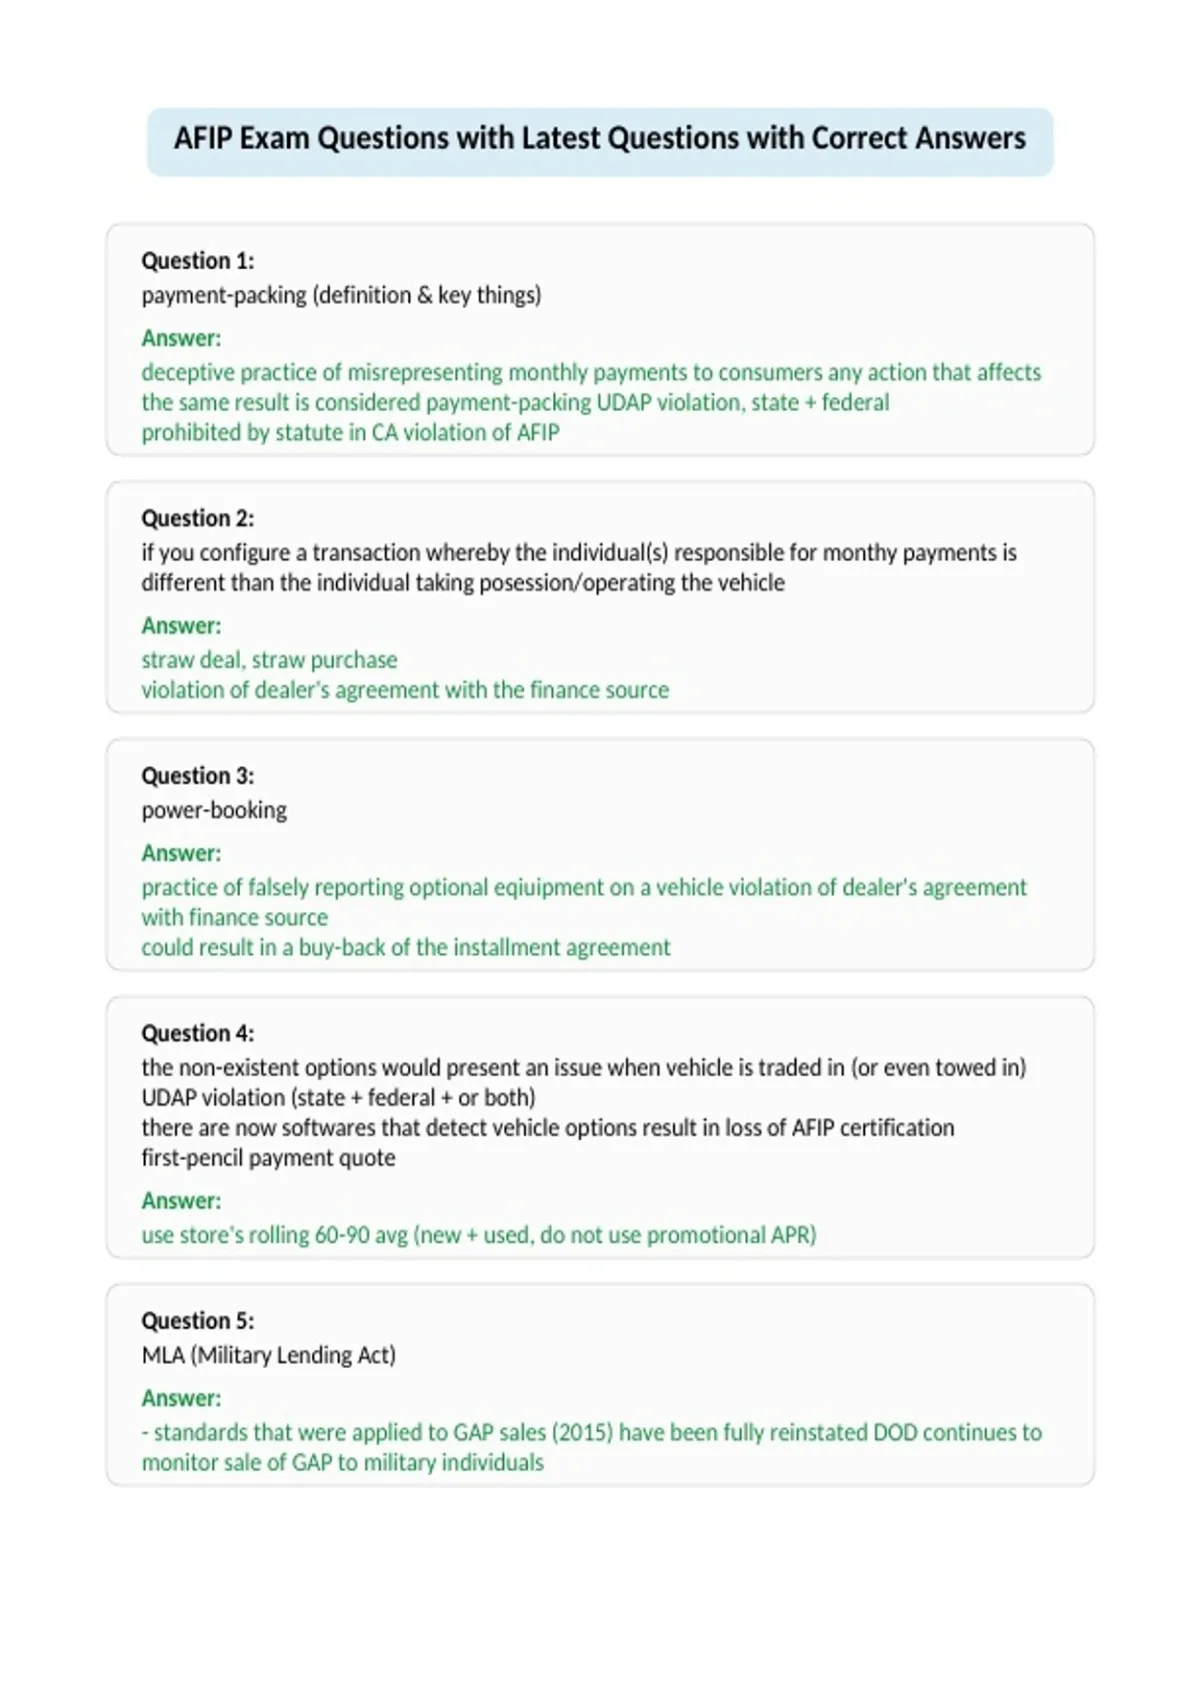Click violation of dealer's agreement answer line
The width and height of the screenshot is (1200, 1700).
coord(405,690)
